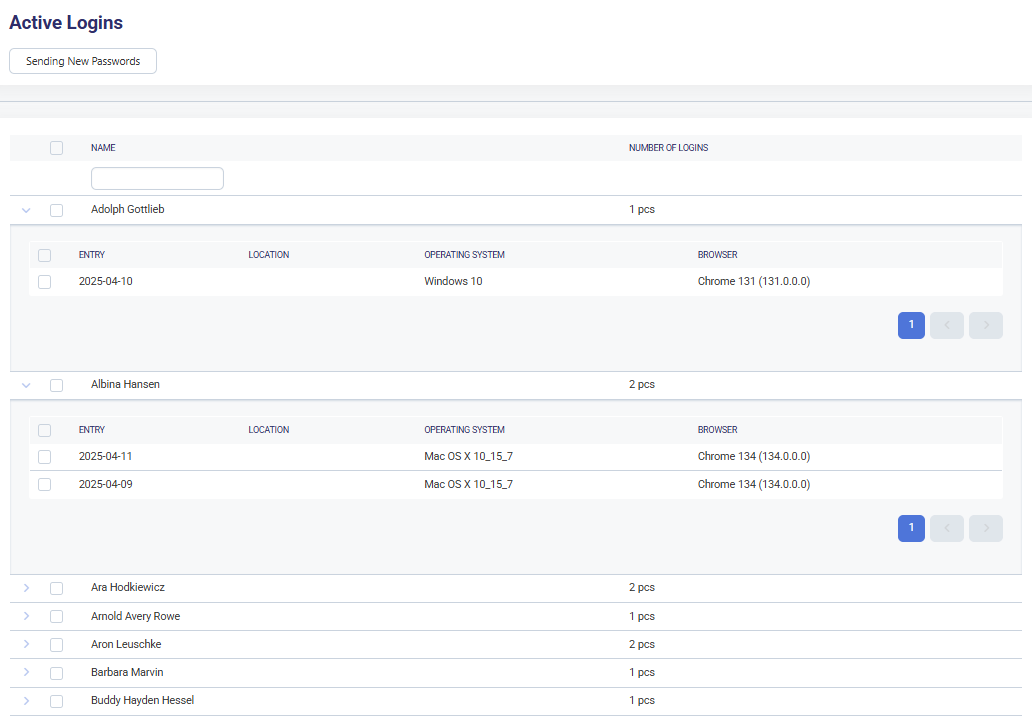Viewport: 1032px width, 716px height.
Task: Expand the Ara Hodkiewicz row
Action: [26, 588]
